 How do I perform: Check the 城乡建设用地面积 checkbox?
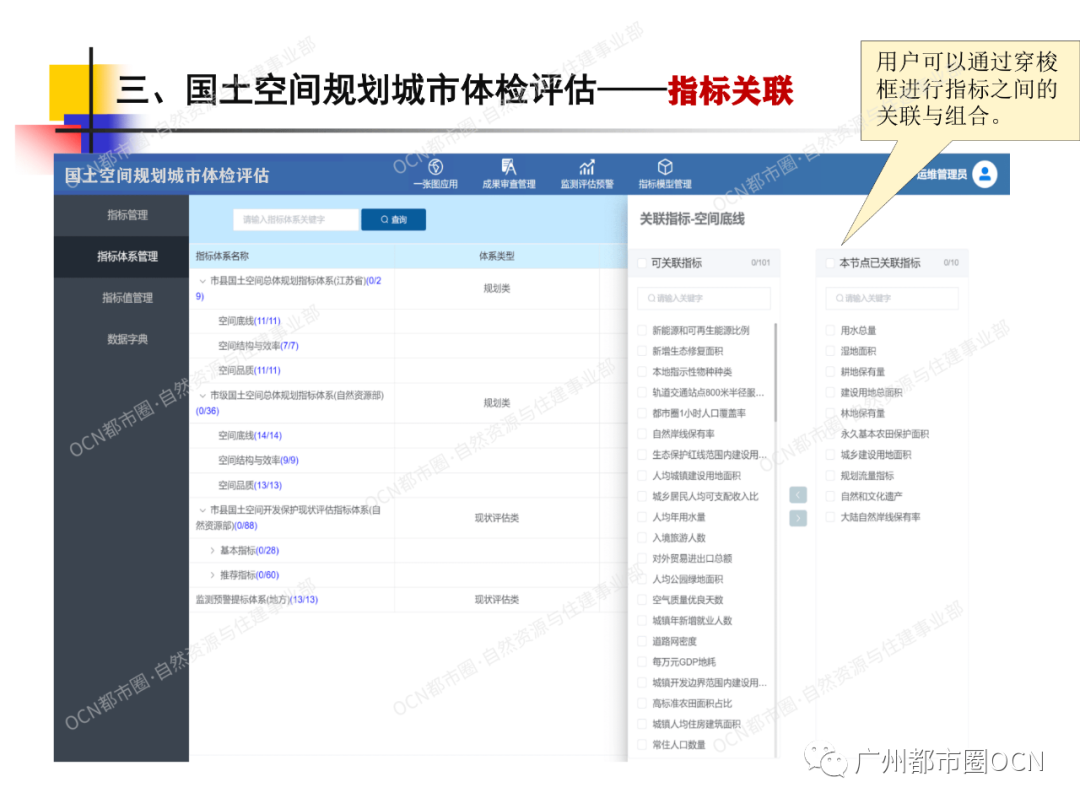[830, 454]
